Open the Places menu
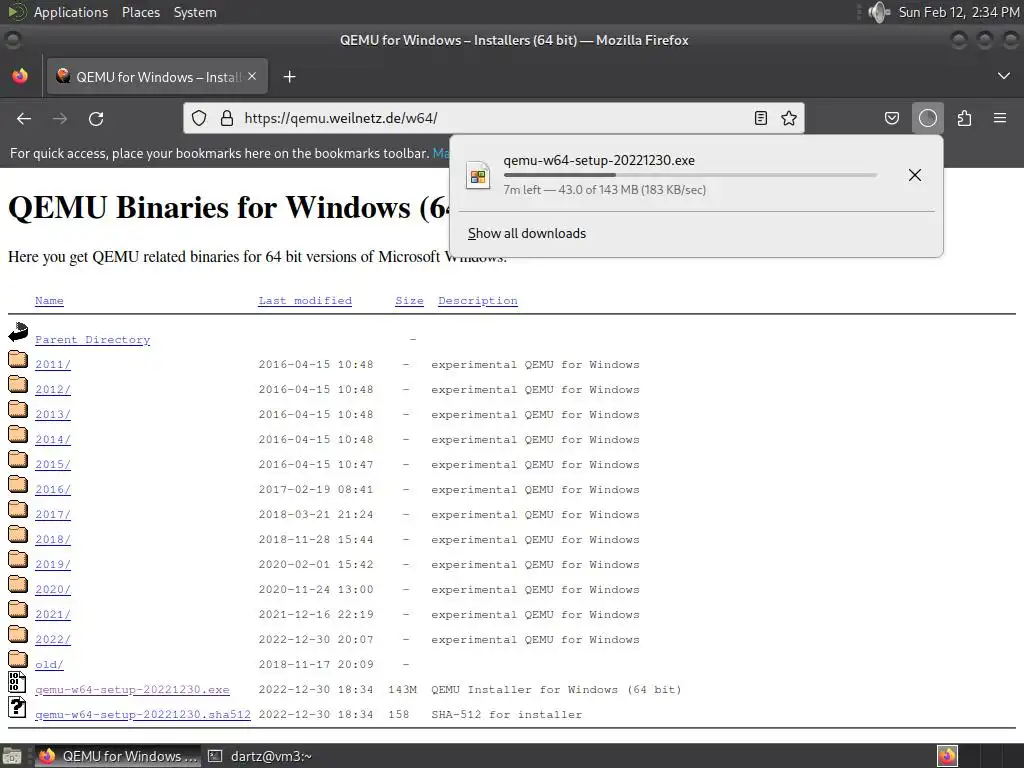1024x768 pixels. pyautogui.click(x=141, y=12)
